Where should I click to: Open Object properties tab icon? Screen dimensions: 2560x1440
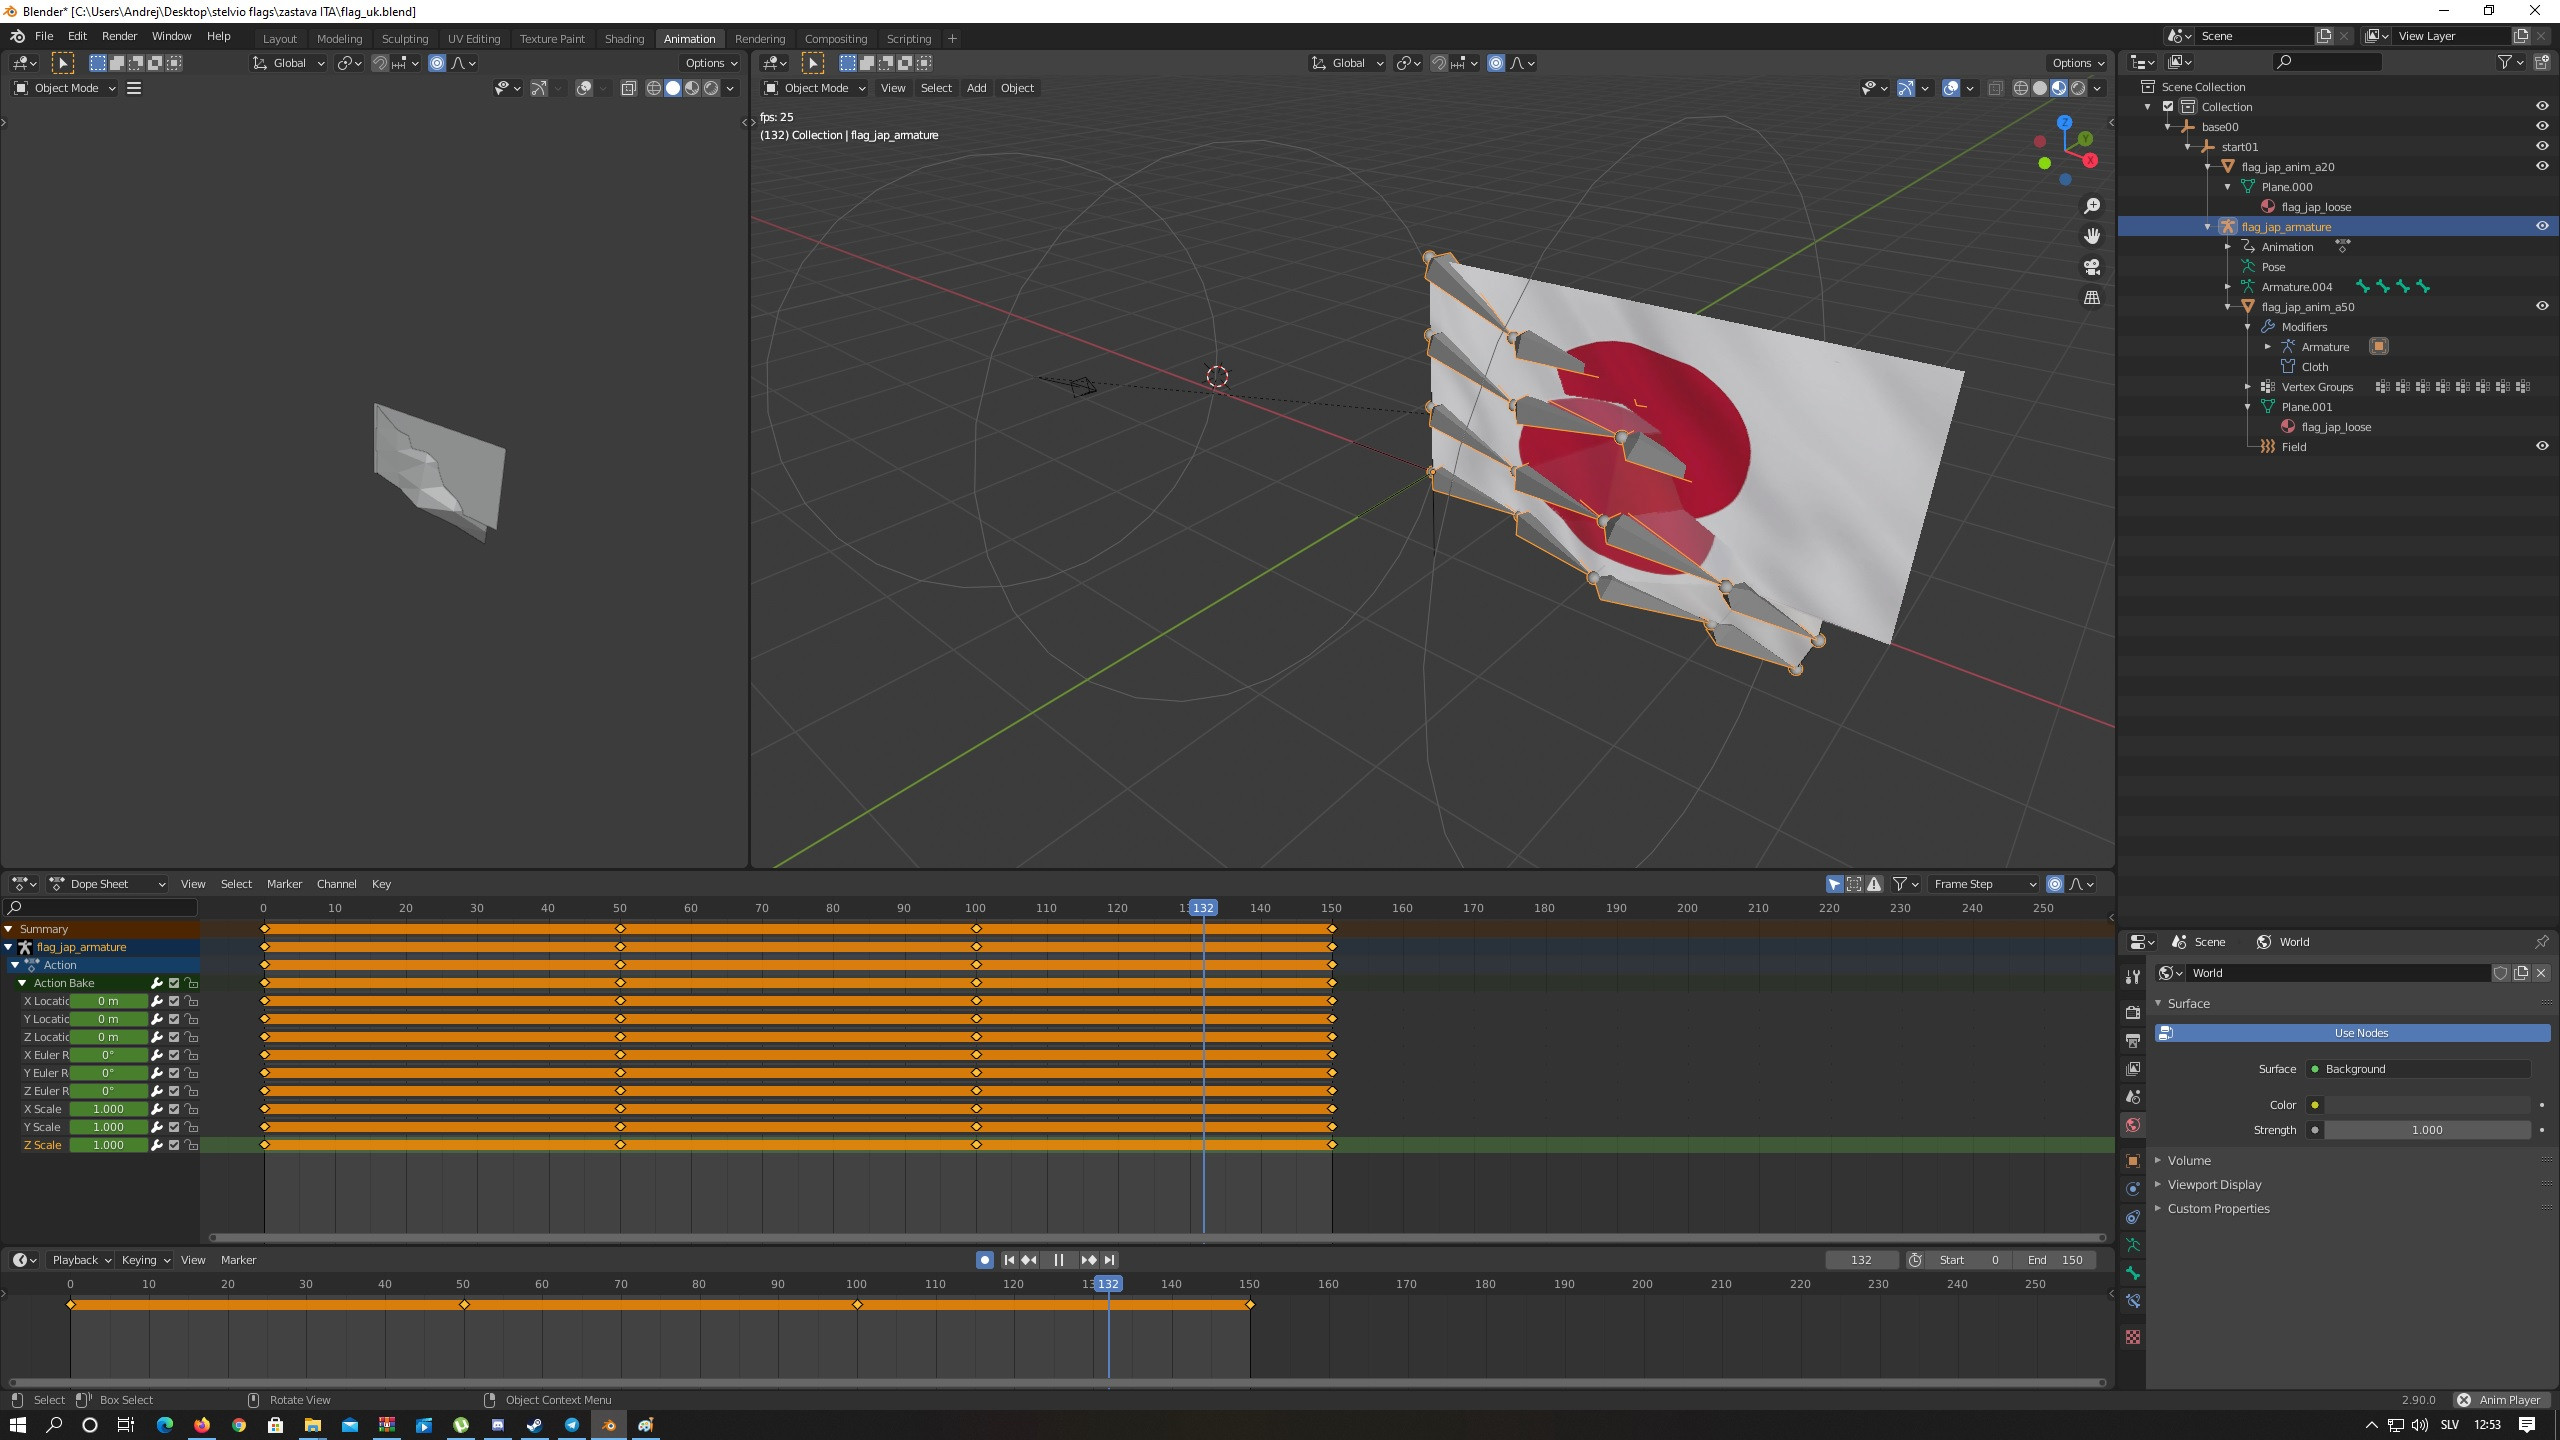tap(2132, 1161)
